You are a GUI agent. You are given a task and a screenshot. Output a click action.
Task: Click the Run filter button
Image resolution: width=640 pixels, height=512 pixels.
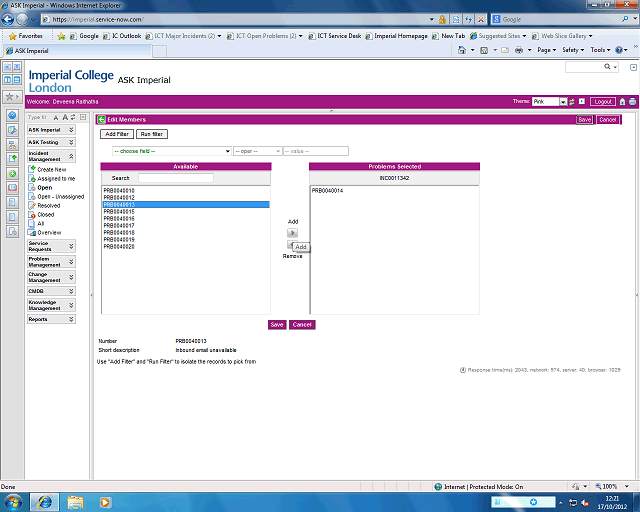click(152, 134)
